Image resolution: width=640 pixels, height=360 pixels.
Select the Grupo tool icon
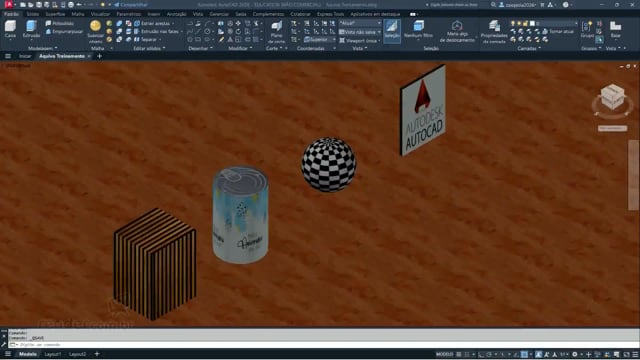coord(587,29)
